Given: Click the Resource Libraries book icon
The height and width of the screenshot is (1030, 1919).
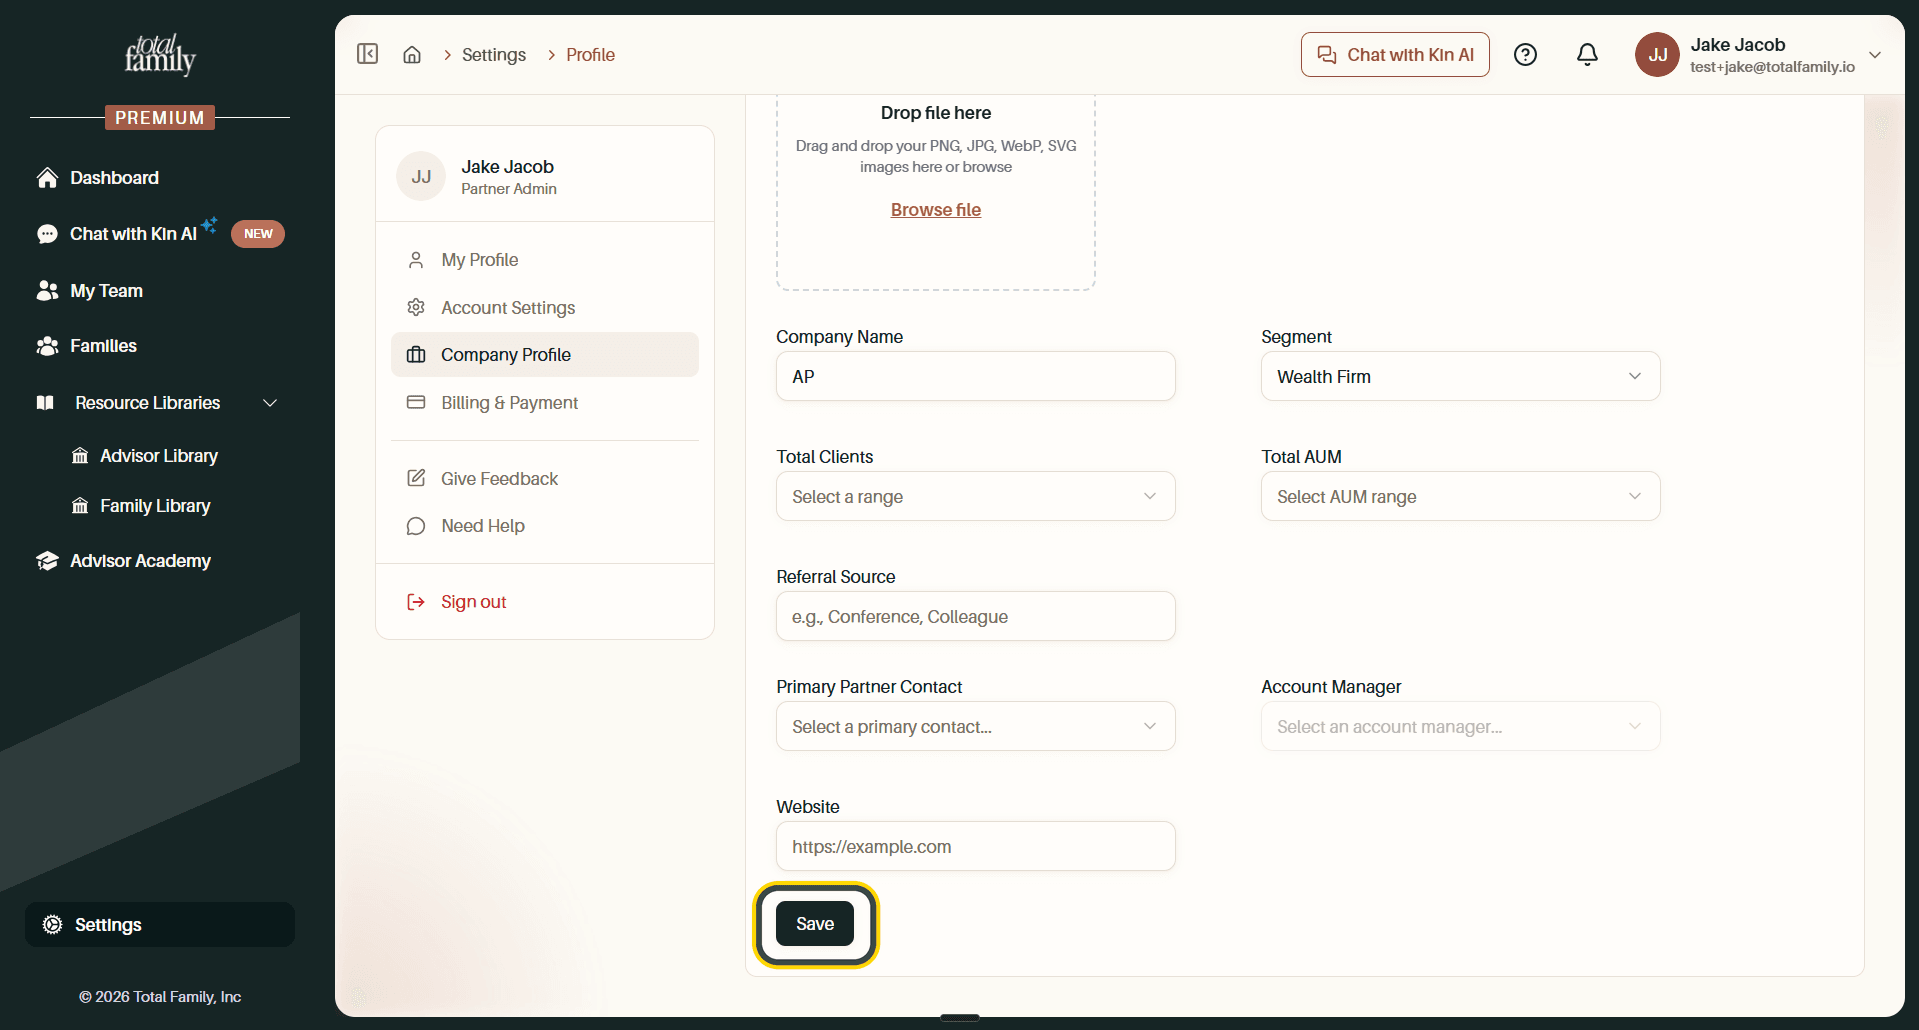Looking at the screenshot, I should pos(45,403).
